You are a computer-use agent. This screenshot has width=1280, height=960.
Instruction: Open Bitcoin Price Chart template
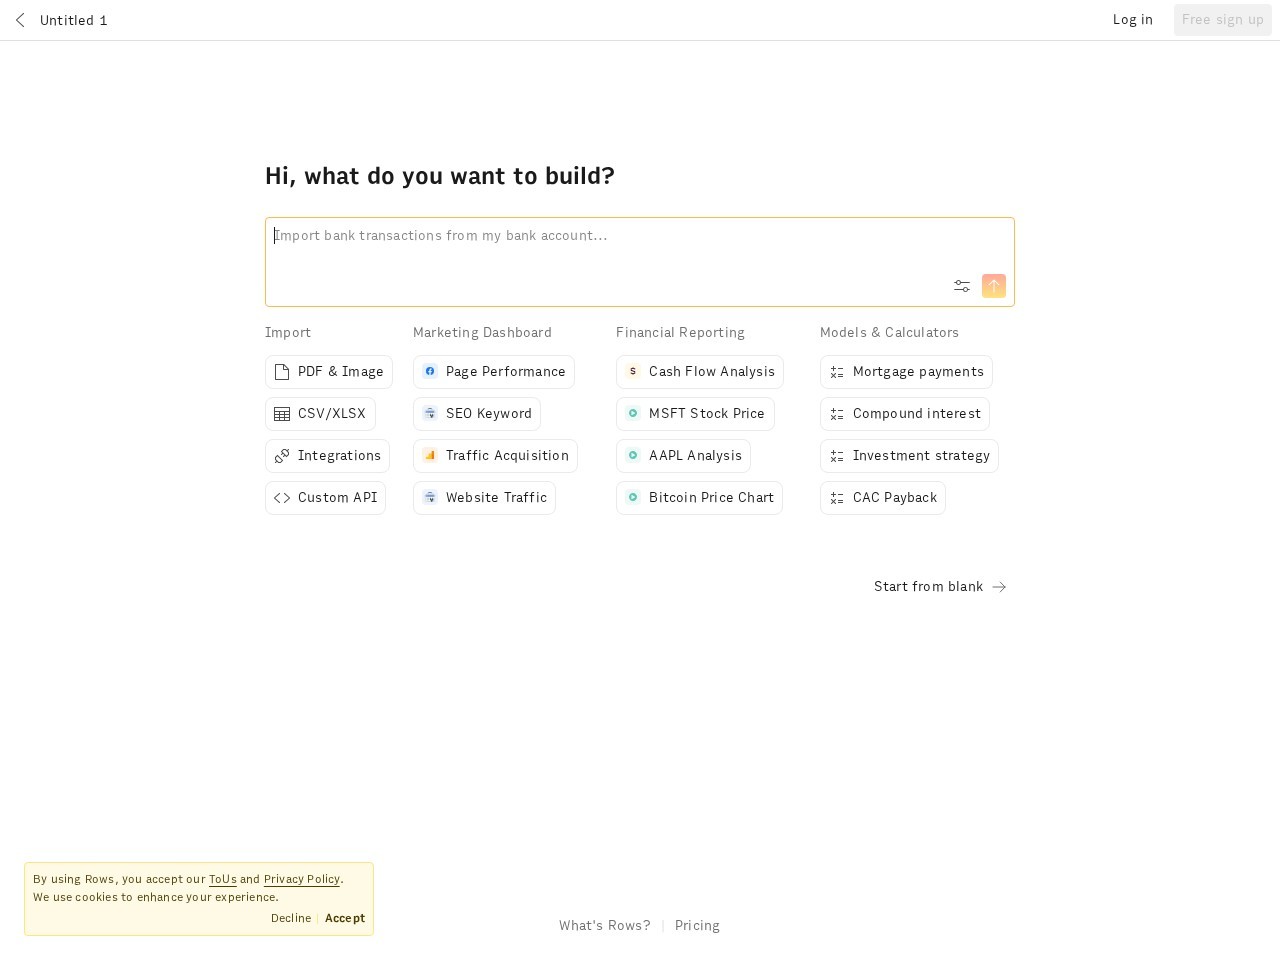pyautogui.click(x=699, y=498)
